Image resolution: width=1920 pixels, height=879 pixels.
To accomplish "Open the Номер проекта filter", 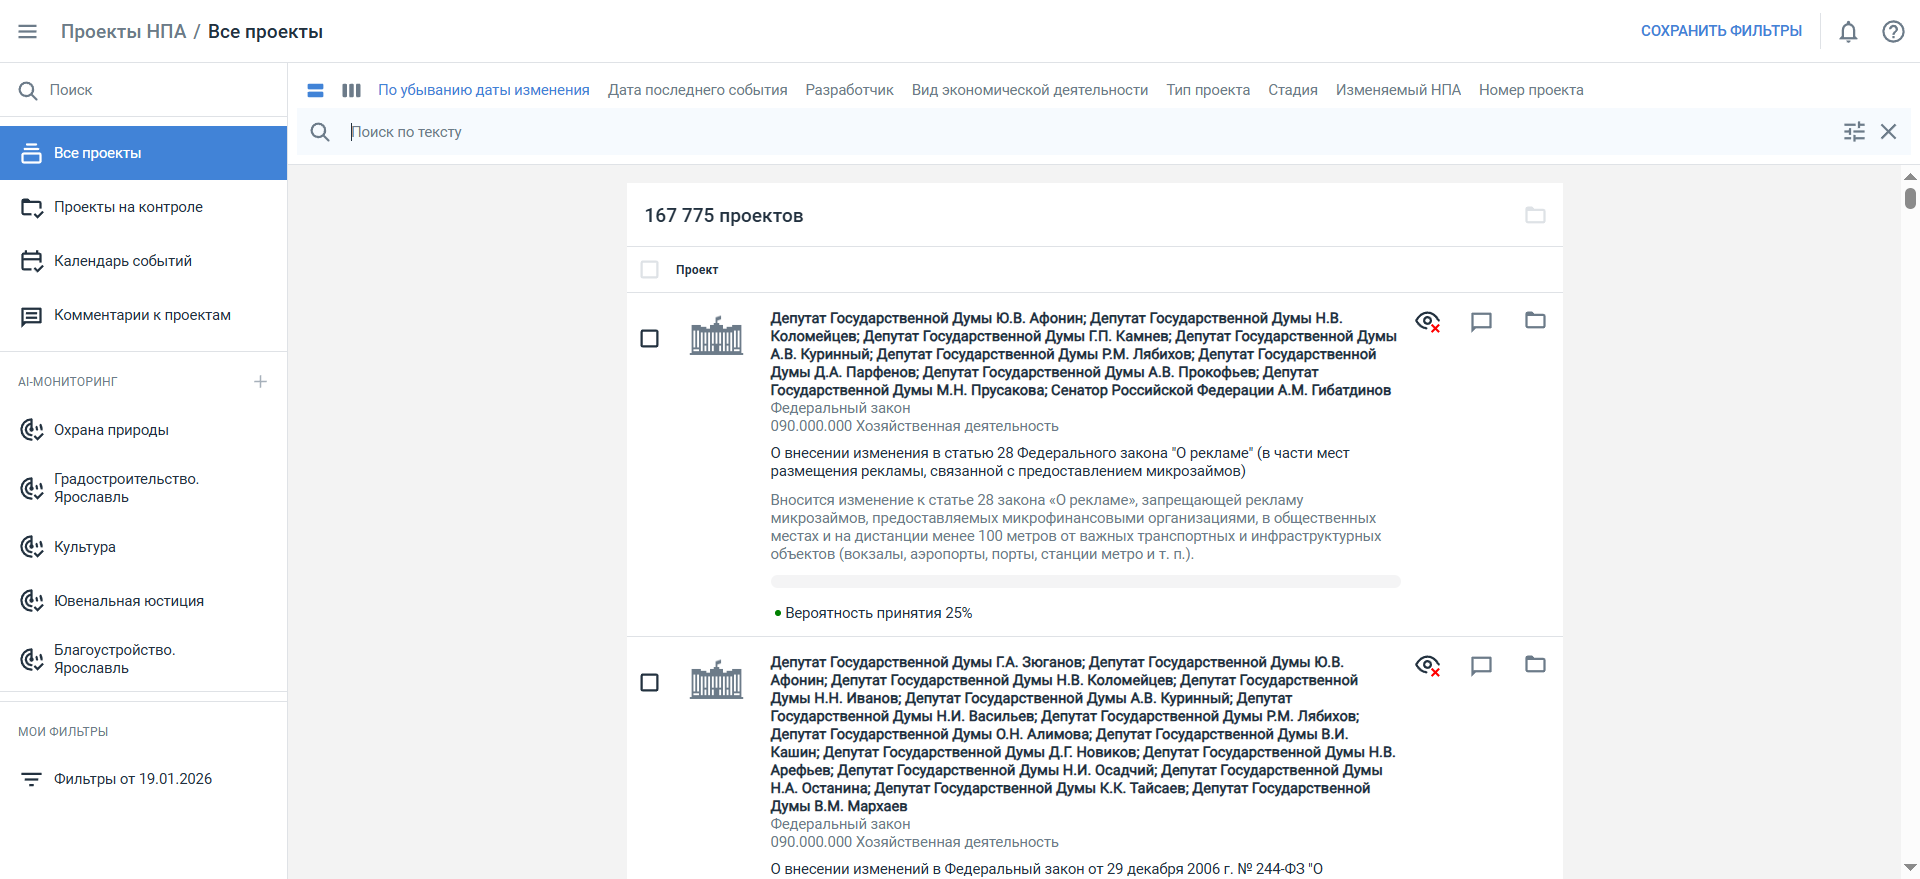I will pos(1531,90).
